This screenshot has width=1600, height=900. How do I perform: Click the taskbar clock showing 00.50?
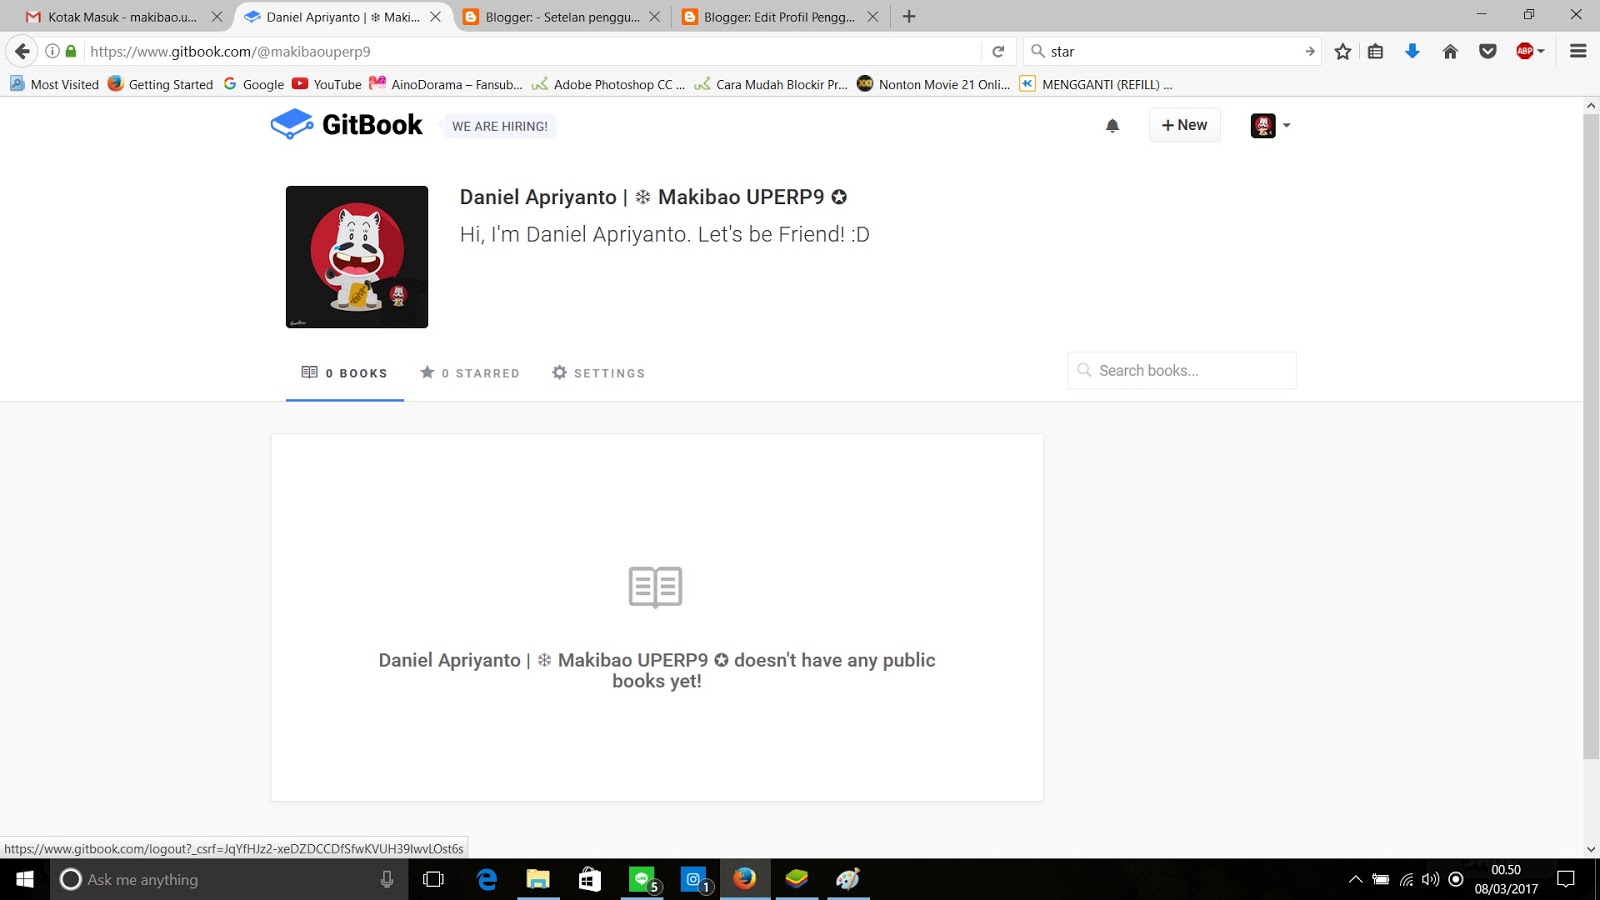(x=1506, y=880)
